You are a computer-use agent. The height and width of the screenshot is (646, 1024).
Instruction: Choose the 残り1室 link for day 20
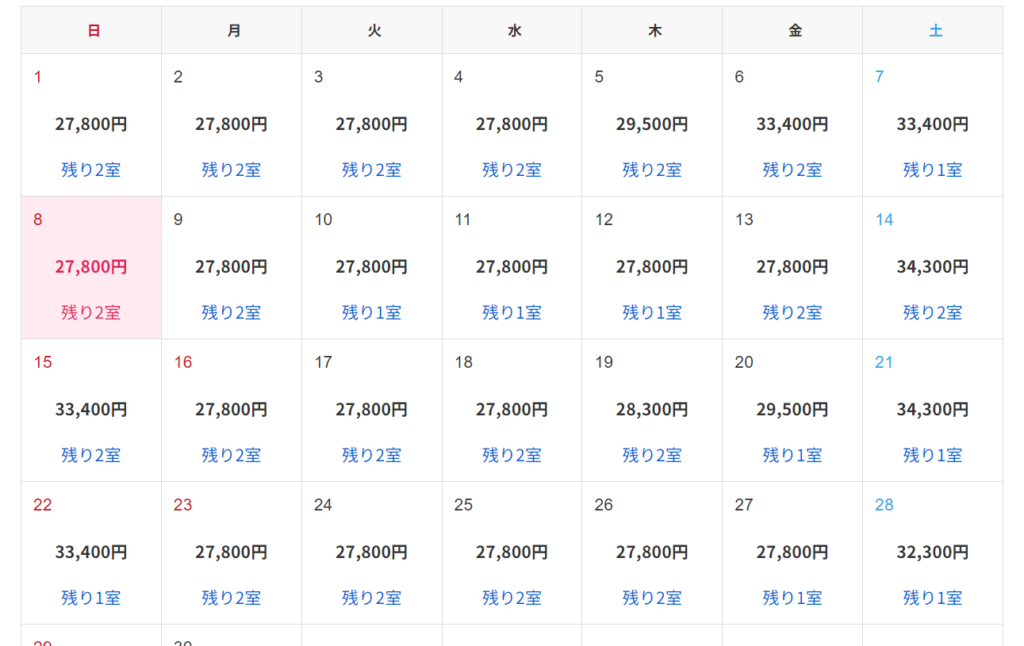pos(792,455)
